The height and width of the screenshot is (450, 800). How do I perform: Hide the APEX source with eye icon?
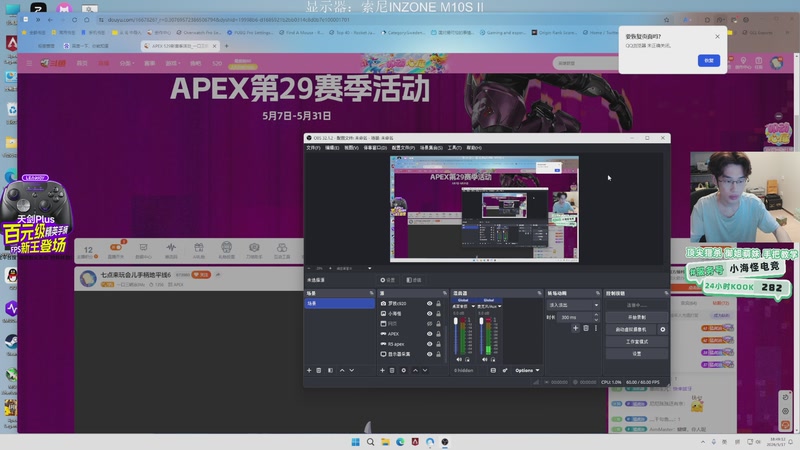click(x=429, y=334)
